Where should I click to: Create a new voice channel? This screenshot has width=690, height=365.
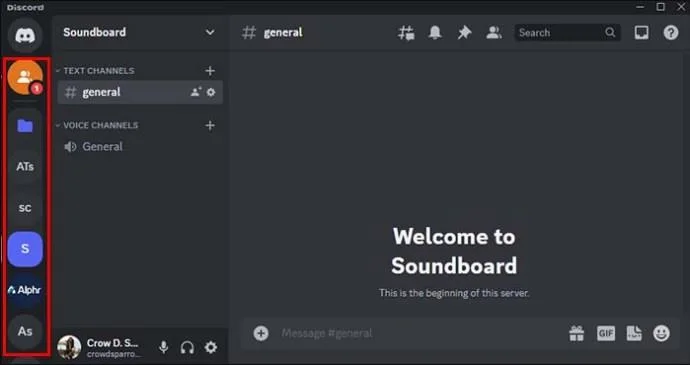pyautogui.click(x=210, y=125)
